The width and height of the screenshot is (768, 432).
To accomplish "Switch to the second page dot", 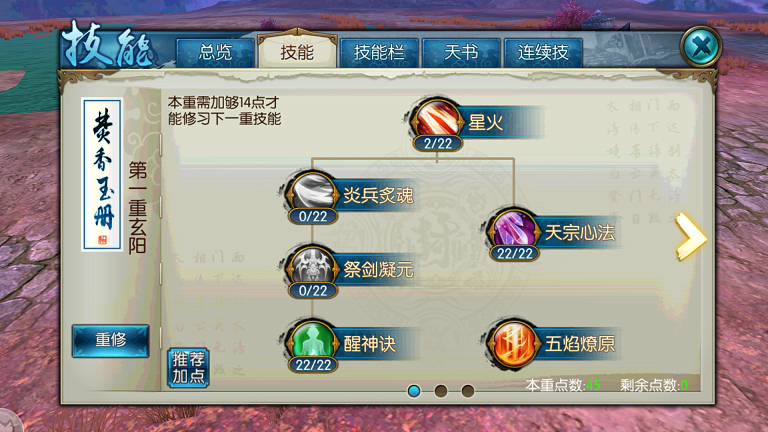I will point(441,391).
